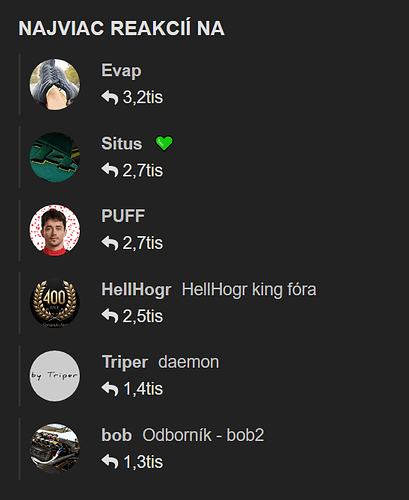Open PUFF's avatar with the red jersey
This screenshot has width=409, height=500.
[55, 230]
